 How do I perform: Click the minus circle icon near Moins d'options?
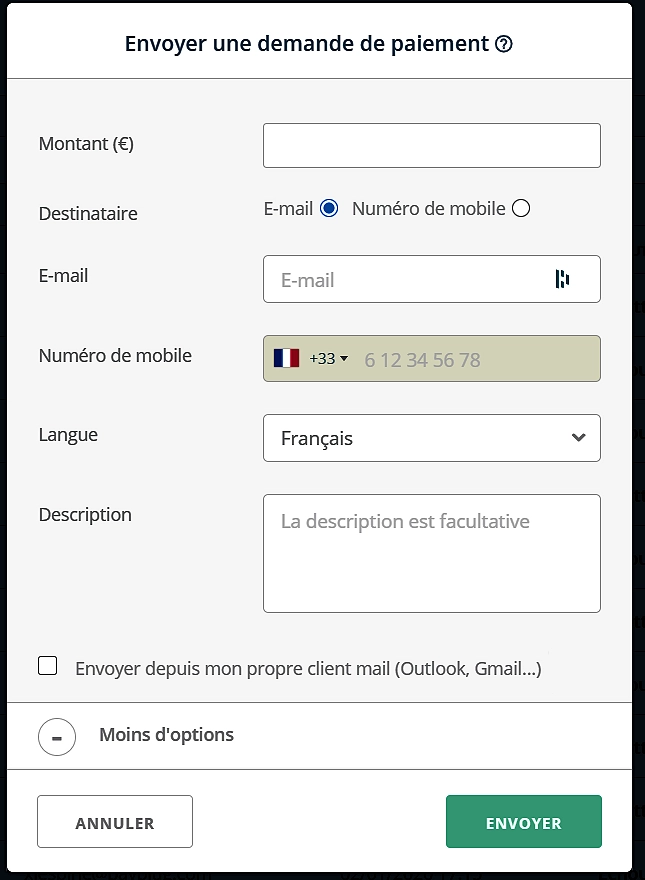[57, 735]
